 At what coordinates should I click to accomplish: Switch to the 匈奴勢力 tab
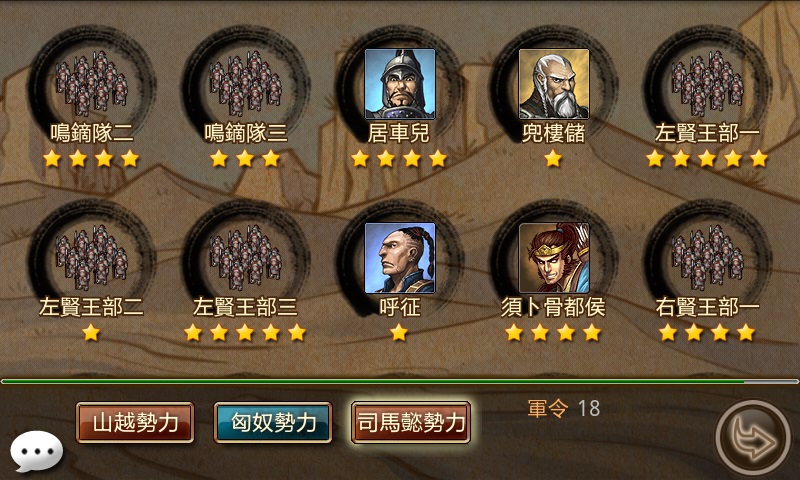(273, 422)
